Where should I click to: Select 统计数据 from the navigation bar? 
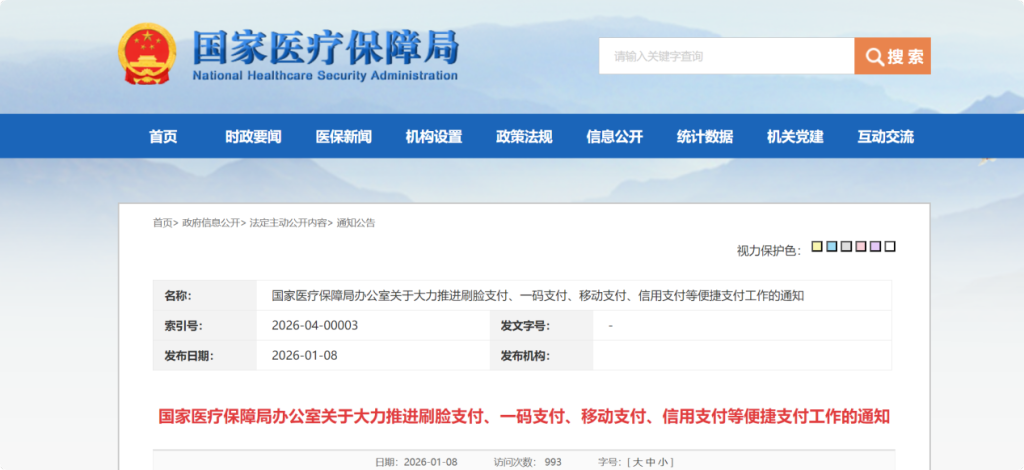pos(704,137)
